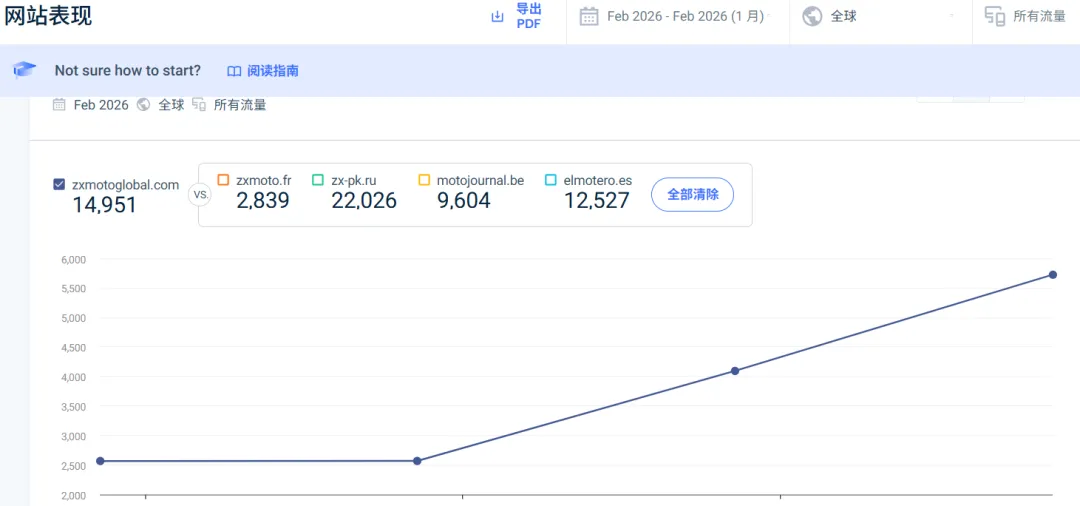
Task: Tick the elmotero.es checkbox
Action: click(551, 180)
